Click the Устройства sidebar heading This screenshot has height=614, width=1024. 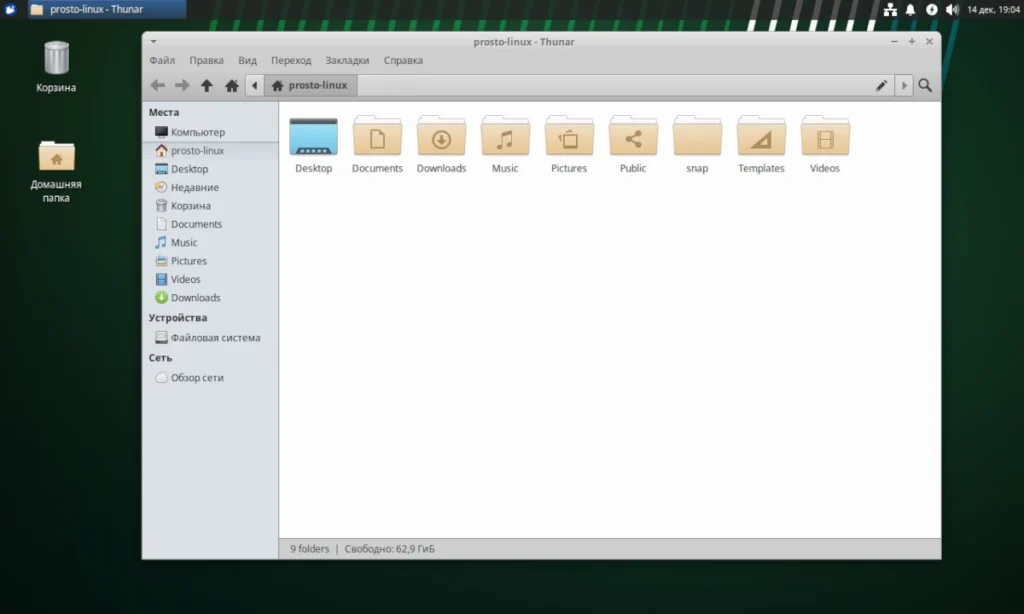point(178,317)
